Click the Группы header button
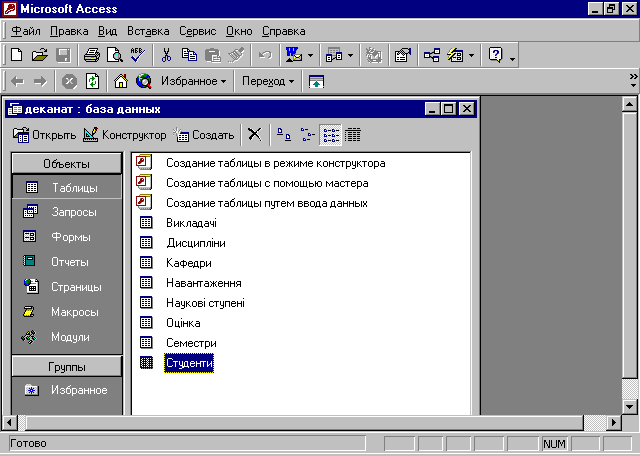Screen dimensions: 640x456 tap(67, 367)
